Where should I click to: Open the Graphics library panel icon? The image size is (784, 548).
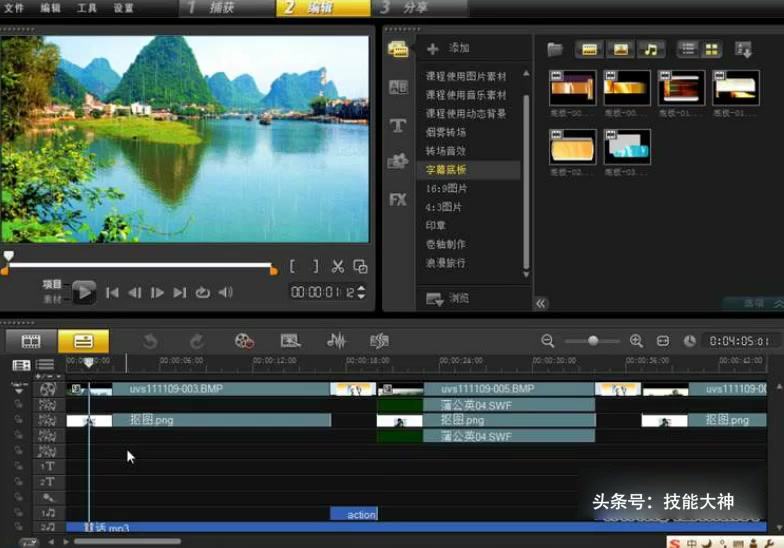tap(398, 161)
